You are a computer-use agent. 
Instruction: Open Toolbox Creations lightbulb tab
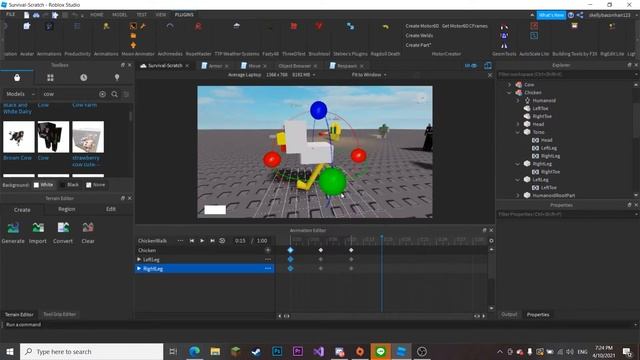tap(117, 78)
